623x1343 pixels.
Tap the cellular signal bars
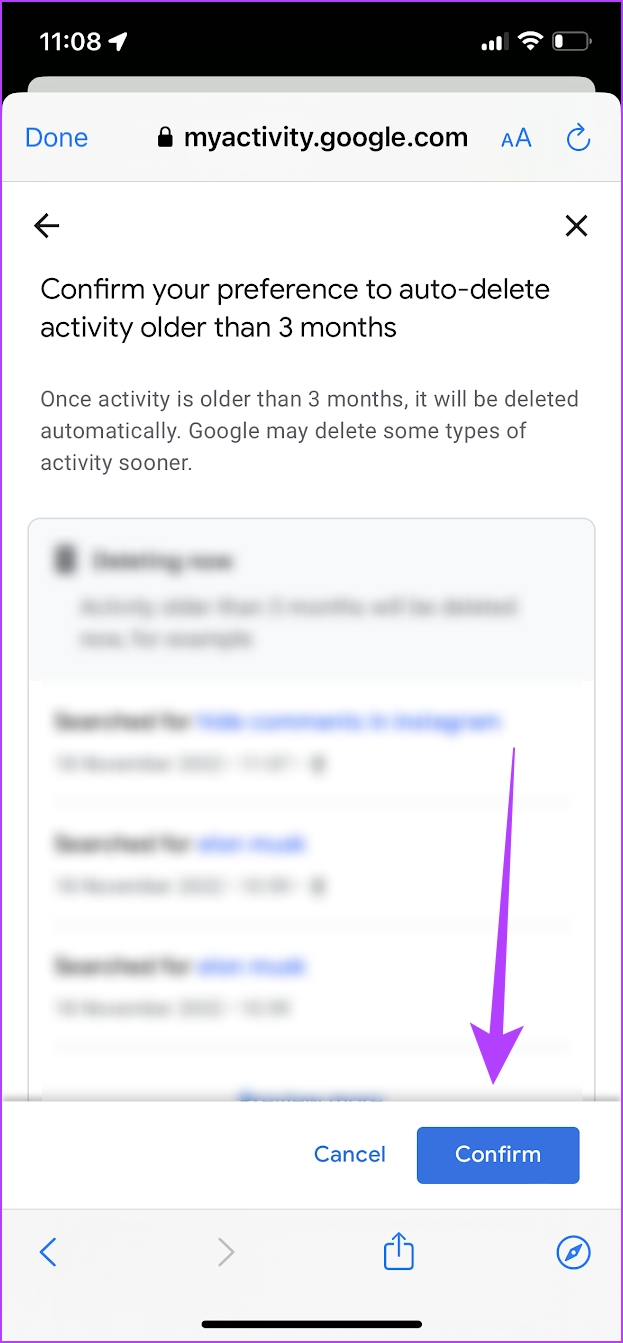[494, 42]
